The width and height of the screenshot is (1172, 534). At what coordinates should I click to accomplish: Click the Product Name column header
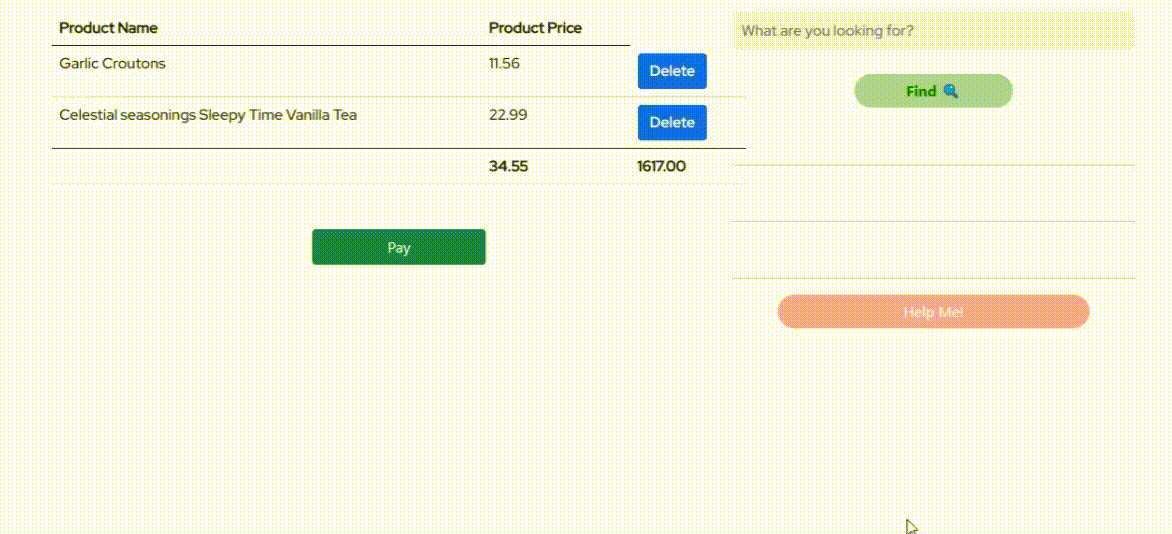pyautogui.click(x=108, y=28)
